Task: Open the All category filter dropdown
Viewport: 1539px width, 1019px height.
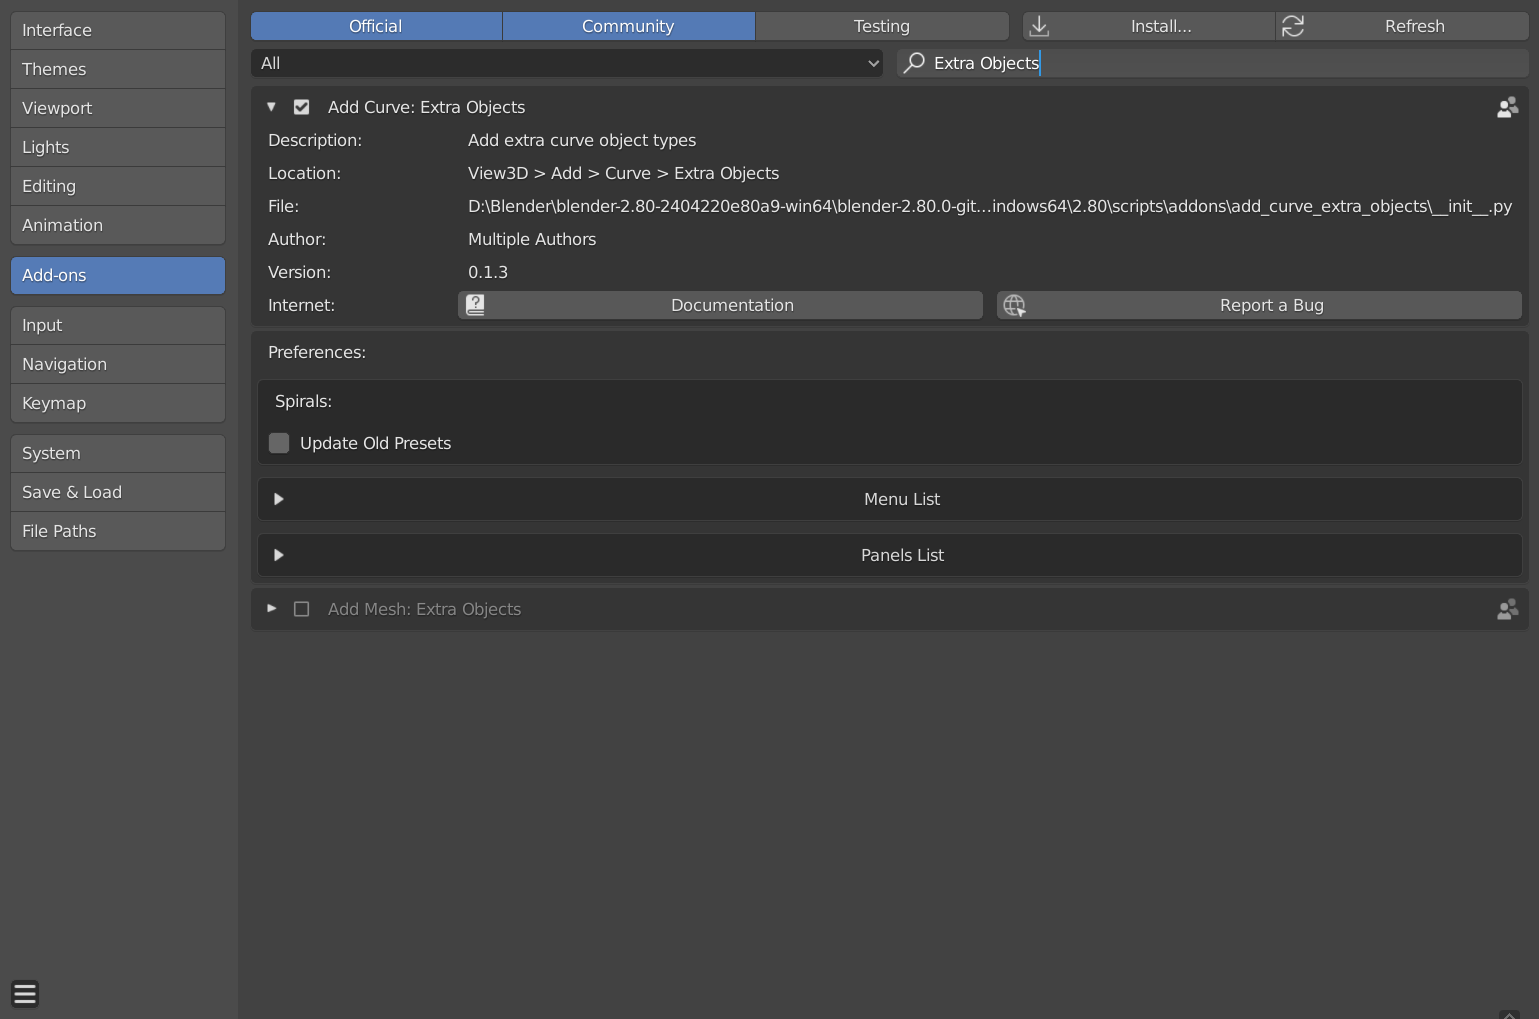Action: 567,62
